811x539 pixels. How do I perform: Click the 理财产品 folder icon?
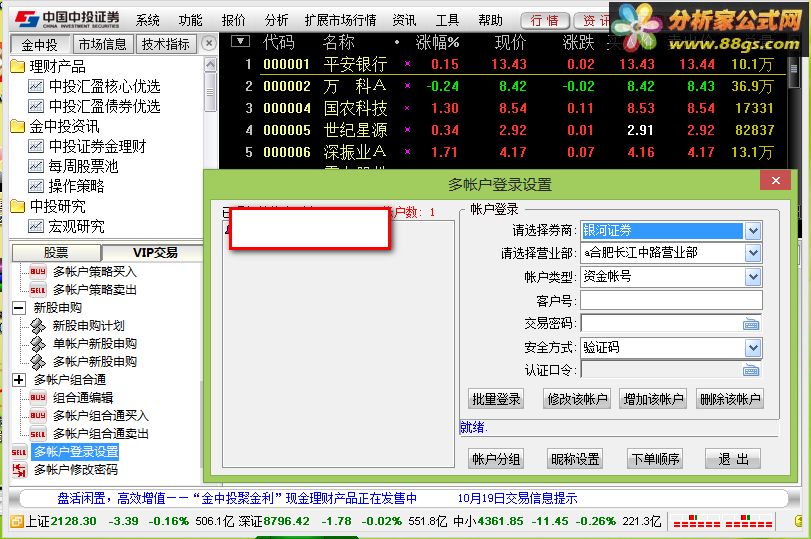[18, 66]
